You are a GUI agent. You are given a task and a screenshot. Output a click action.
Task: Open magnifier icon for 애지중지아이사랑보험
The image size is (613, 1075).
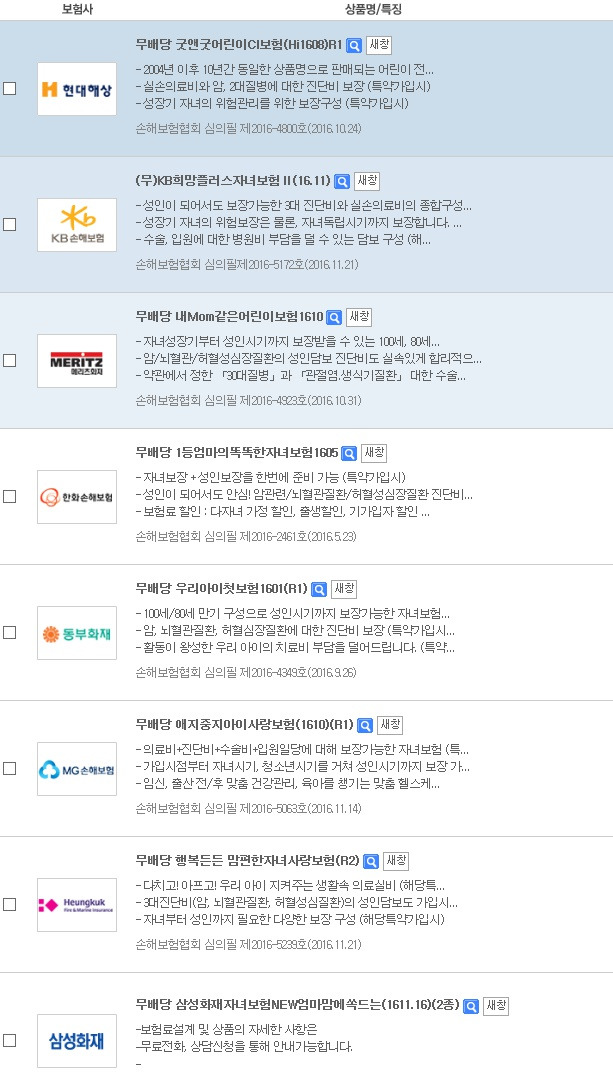point(365,725)
